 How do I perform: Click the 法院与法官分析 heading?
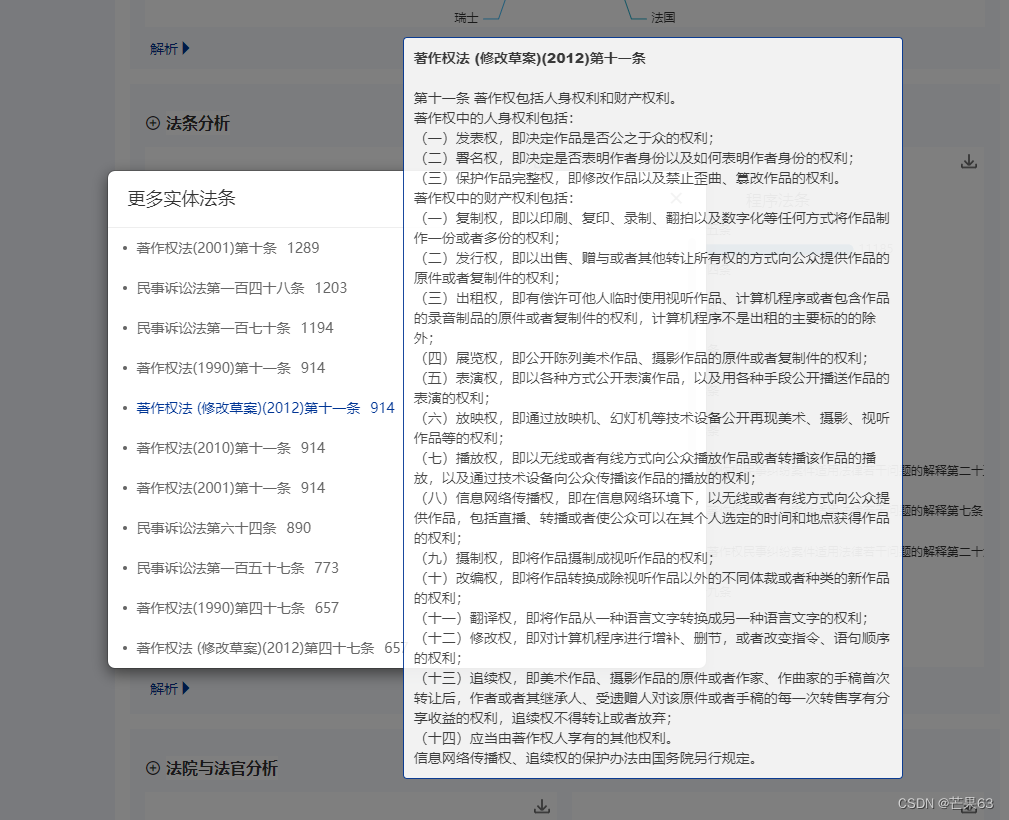[221, 768]
